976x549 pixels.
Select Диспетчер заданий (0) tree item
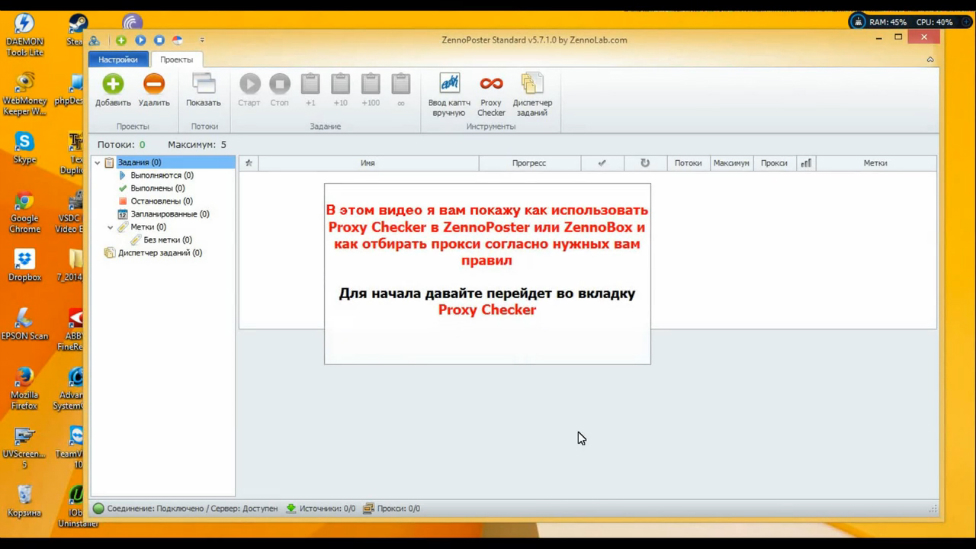(160, 253)
